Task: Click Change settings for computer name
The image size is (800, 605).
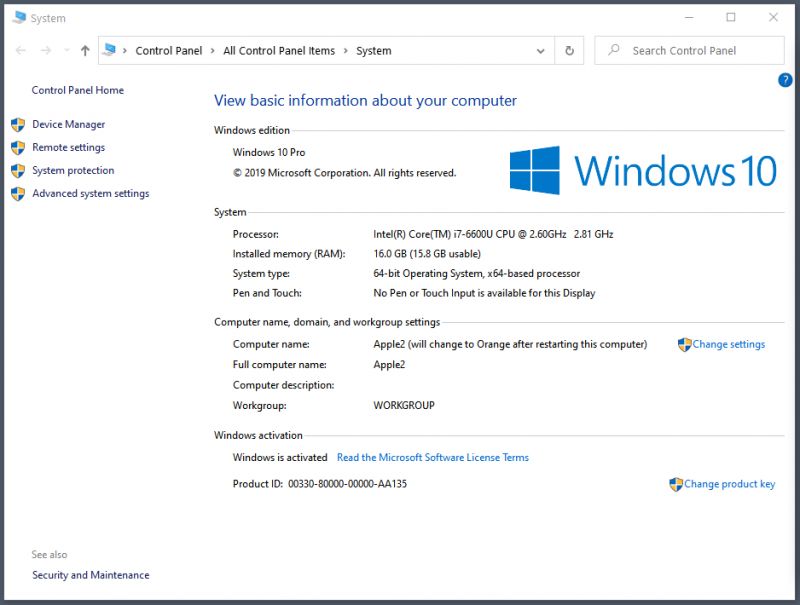Action: point(728,344)
